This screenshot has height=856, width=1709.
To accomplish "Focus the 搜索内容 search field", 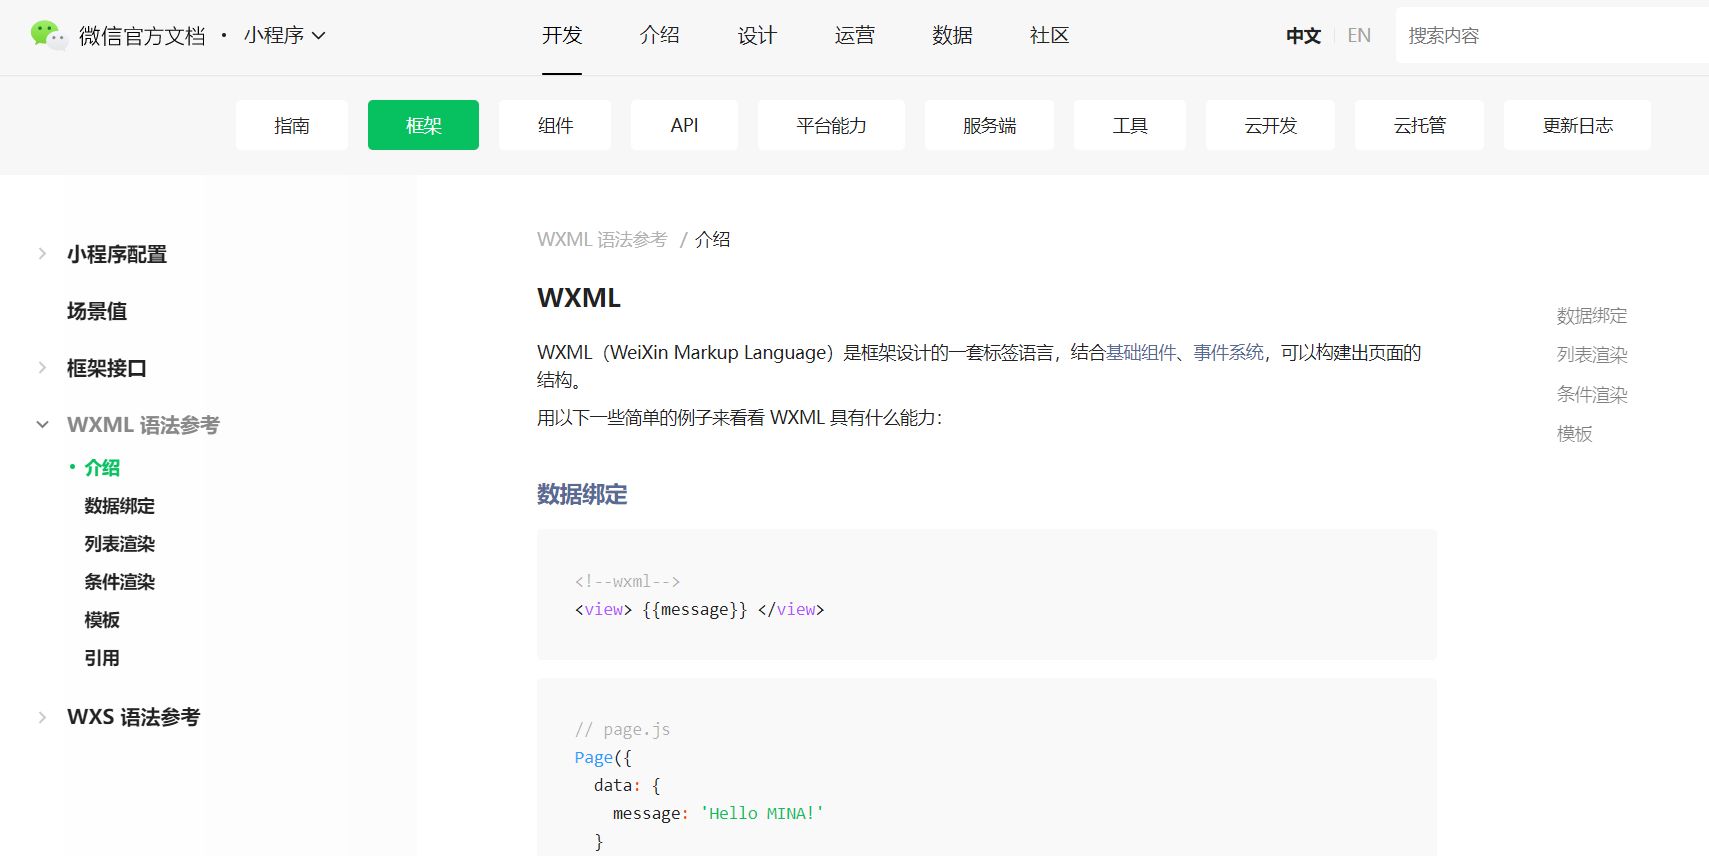I will point(1552,35).
